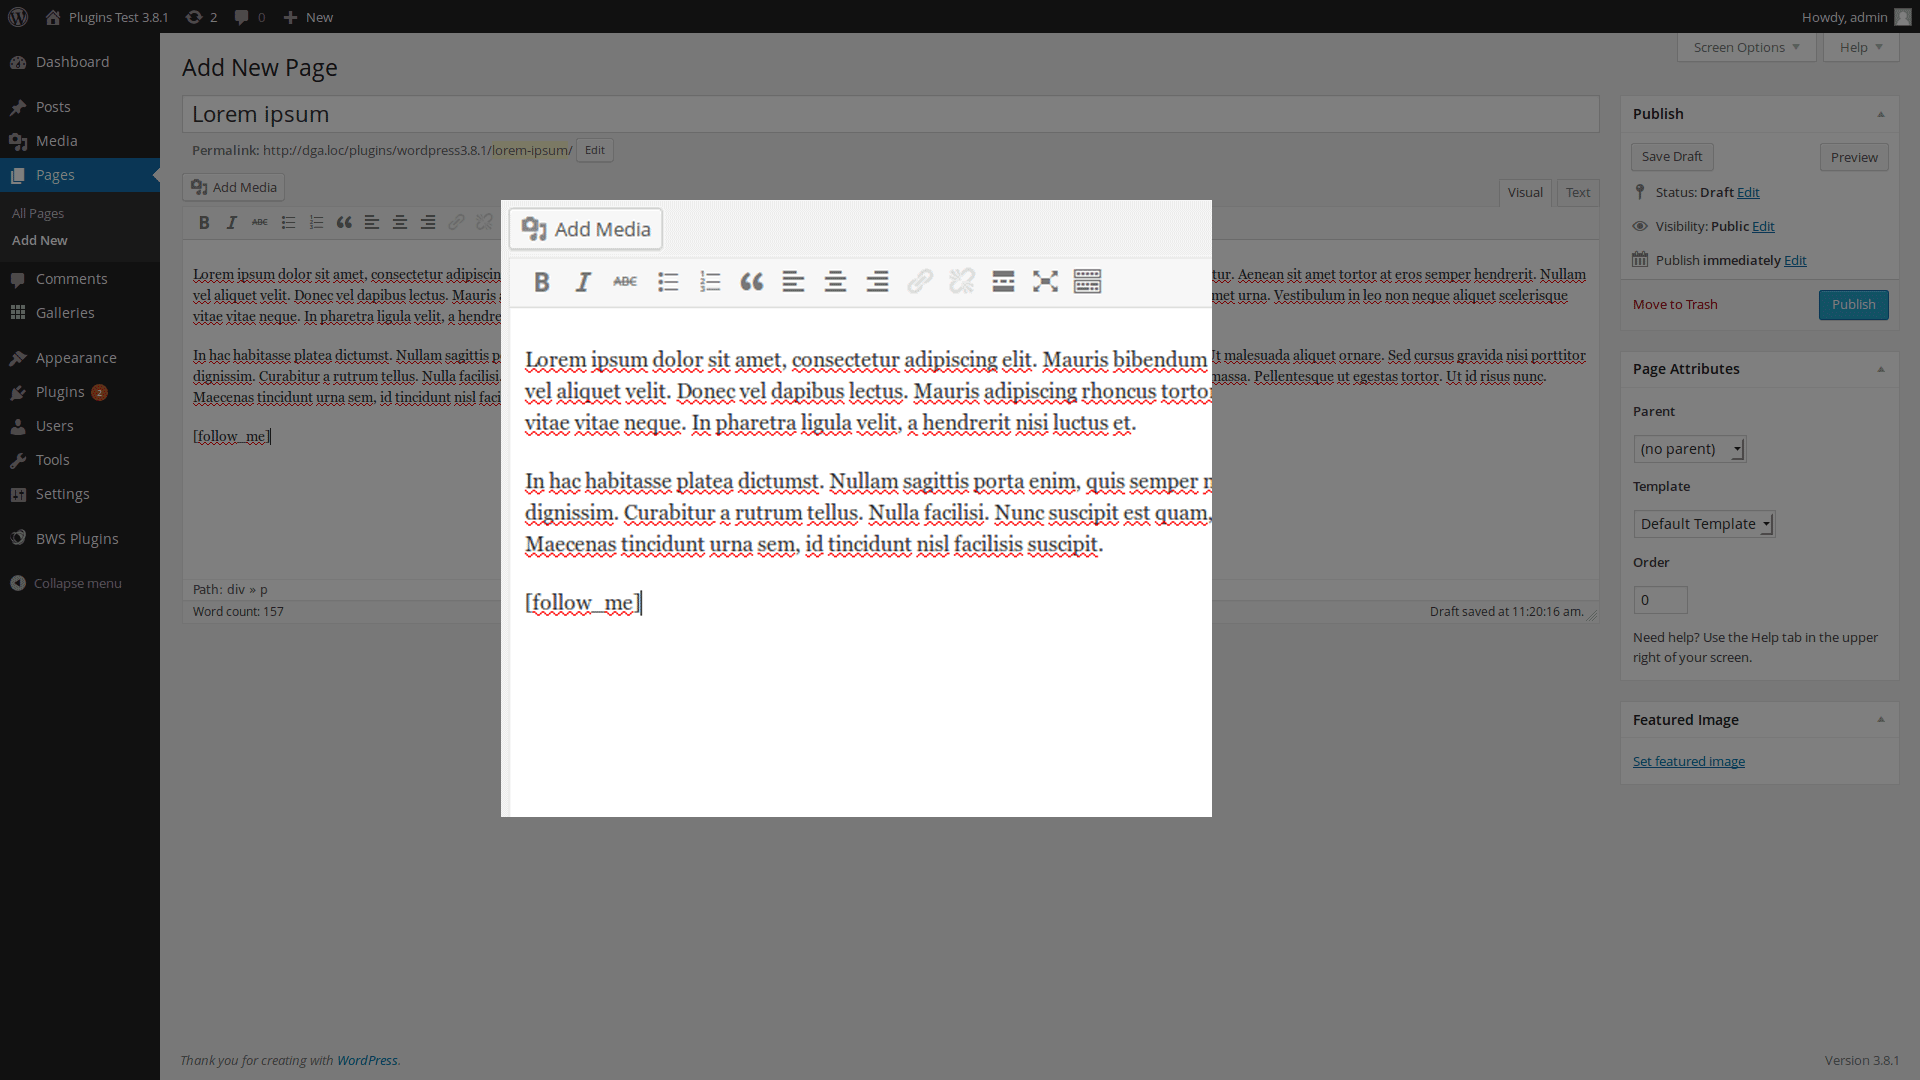Screen dimensions: 1920x1080
Task: Click Unlink in the enlarged toolbar
Action: [x=962, y=282]
